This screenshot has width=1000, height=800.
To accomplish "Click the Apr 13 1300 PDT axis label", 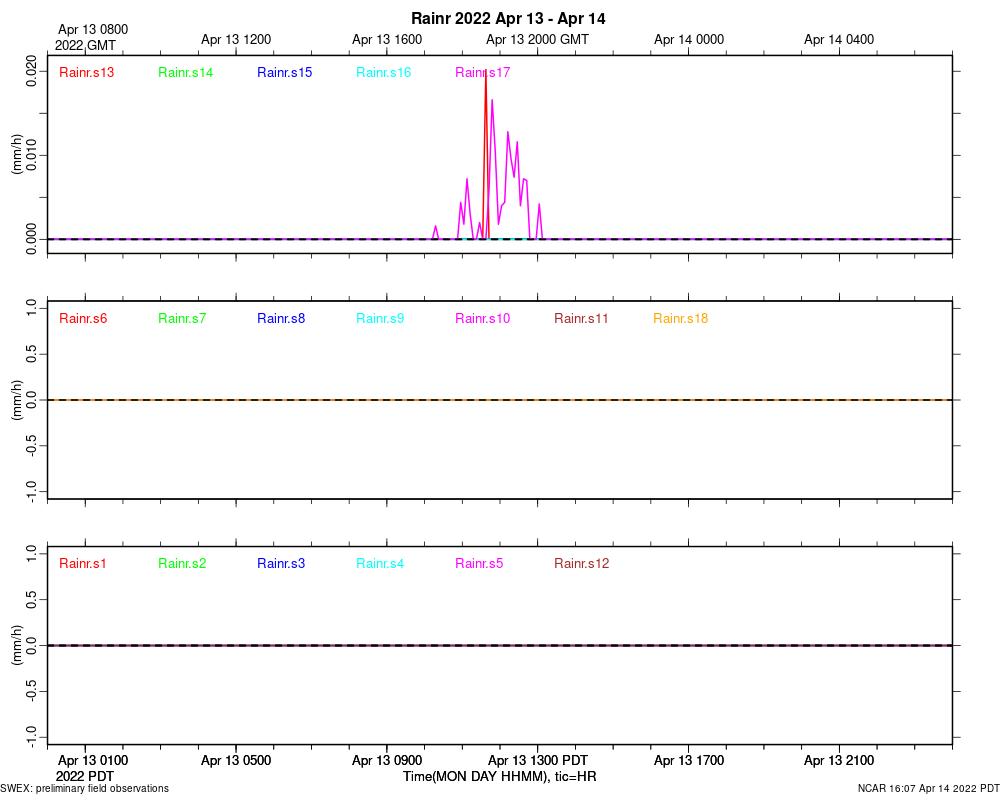I will point(538,760).
